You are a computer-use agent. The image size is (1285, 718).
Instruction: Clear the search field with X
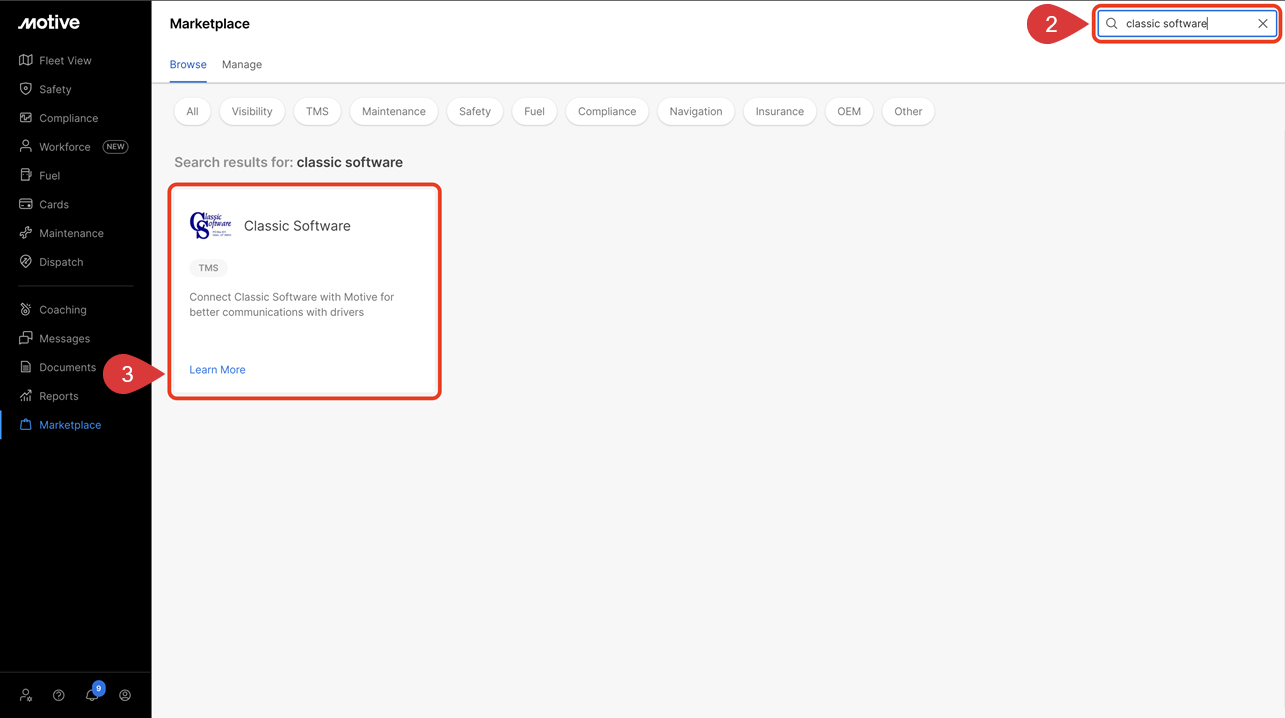click(x=1263, y=24)
